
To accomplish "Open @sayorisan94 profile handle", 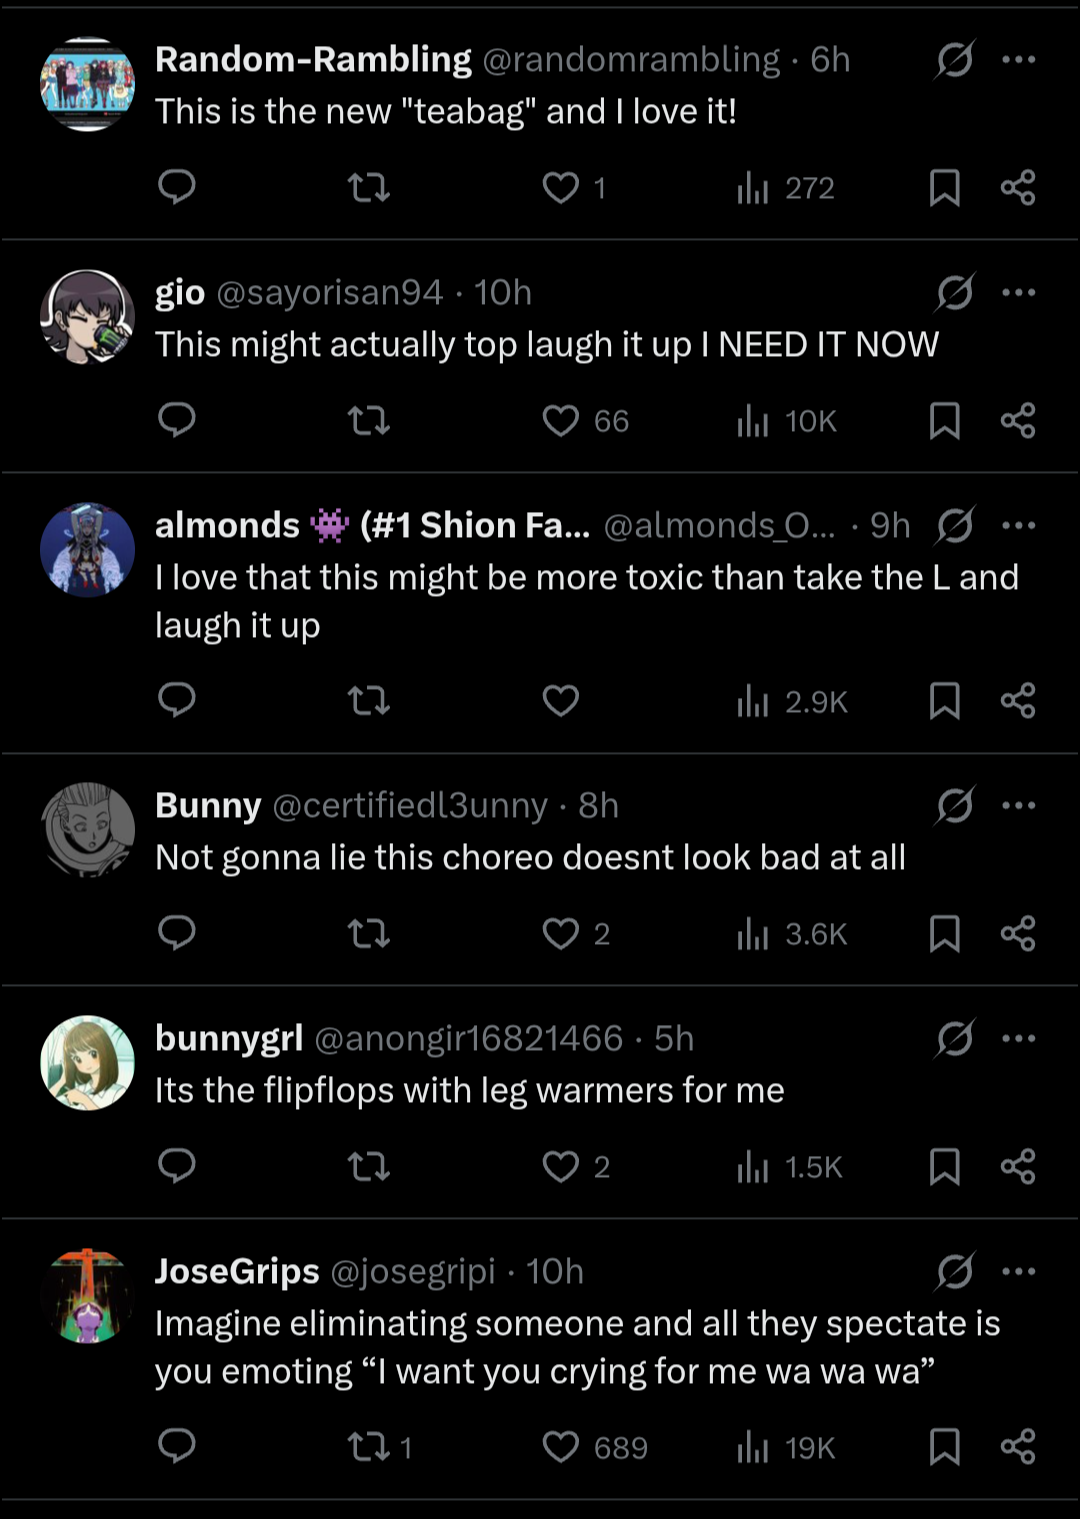I will click(x=329, y=292).
